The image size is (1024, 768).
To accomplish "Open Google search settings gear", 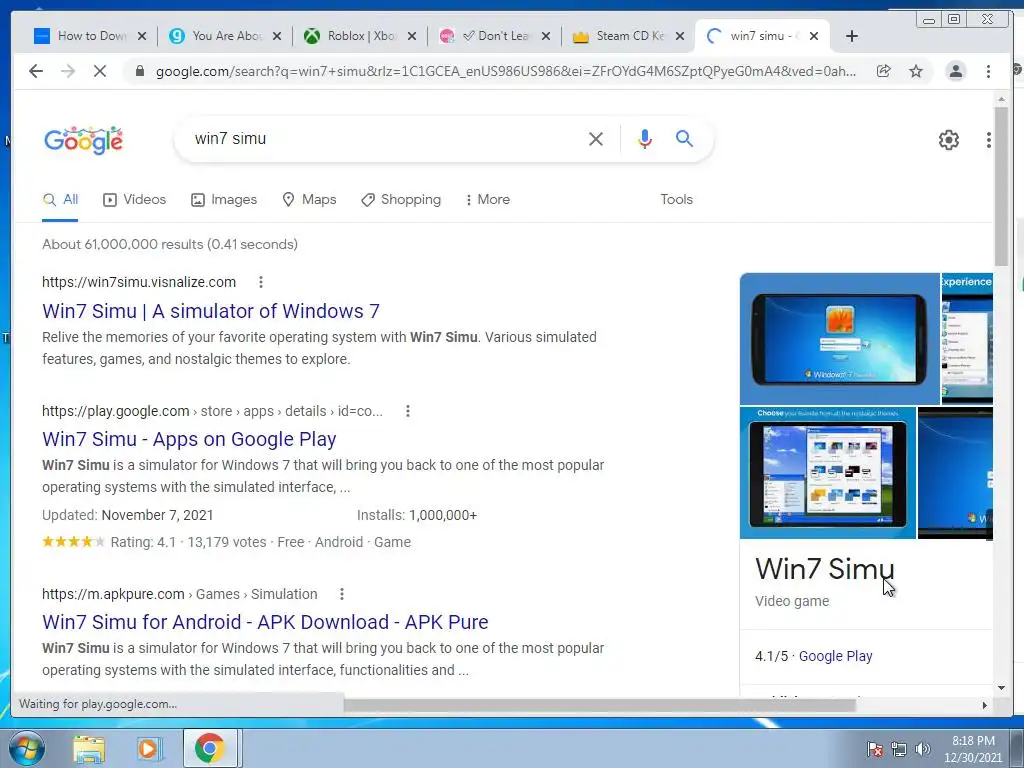I will [x=948, y=140].
